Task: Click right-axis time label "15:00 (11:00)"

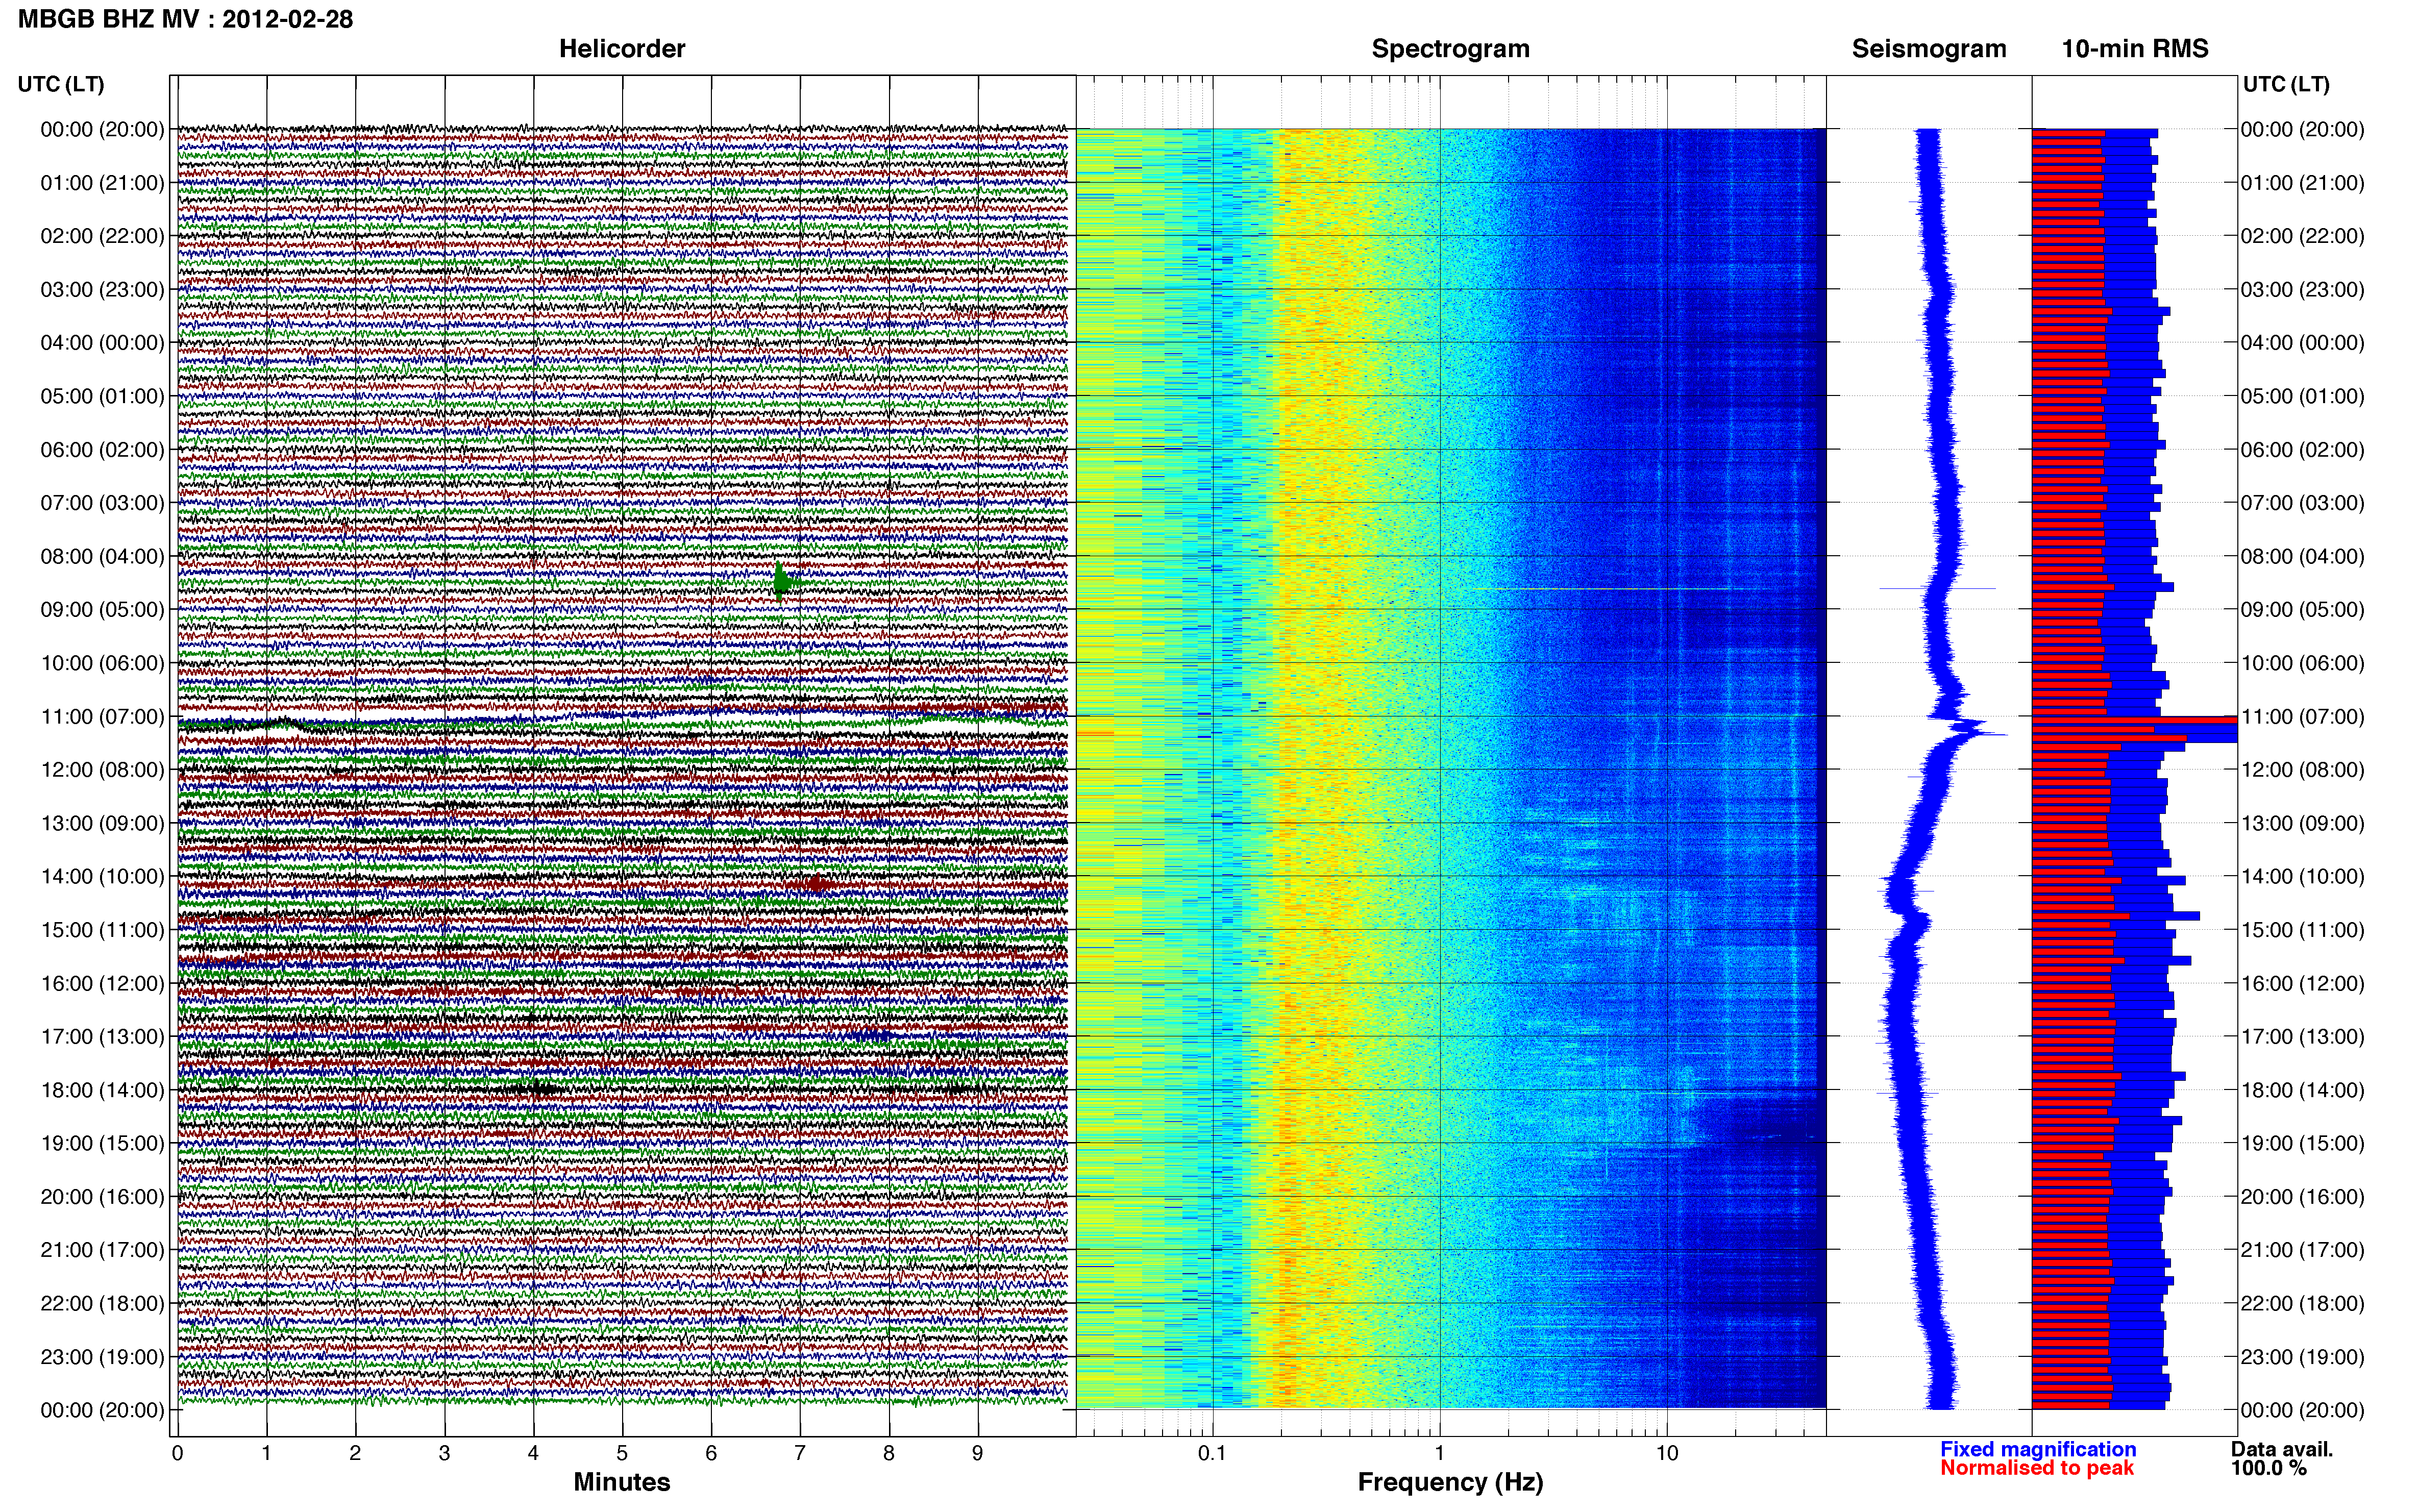Action: click(x=2302, y=930)
